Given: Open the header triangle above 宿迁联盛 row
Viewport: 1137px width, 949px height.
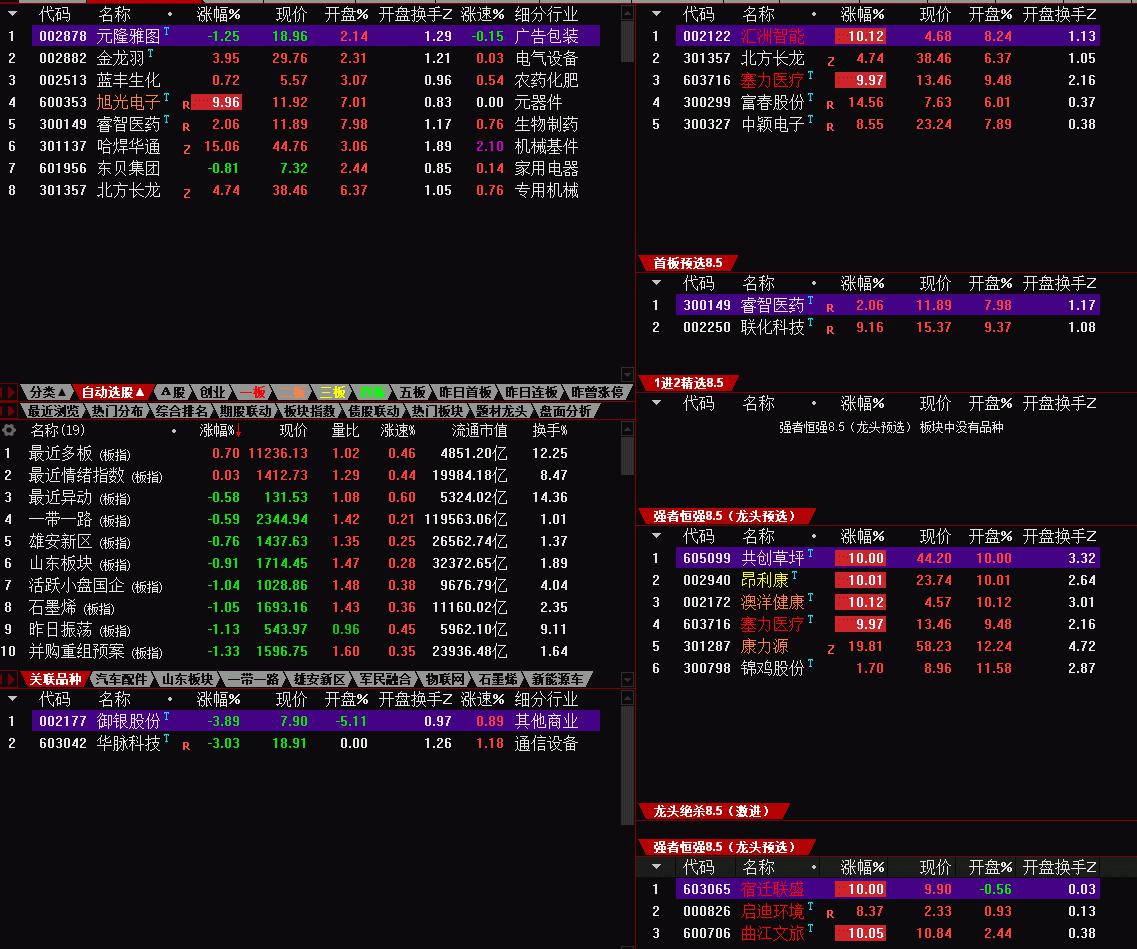Looking at the screenshot, I should (656, 866).
